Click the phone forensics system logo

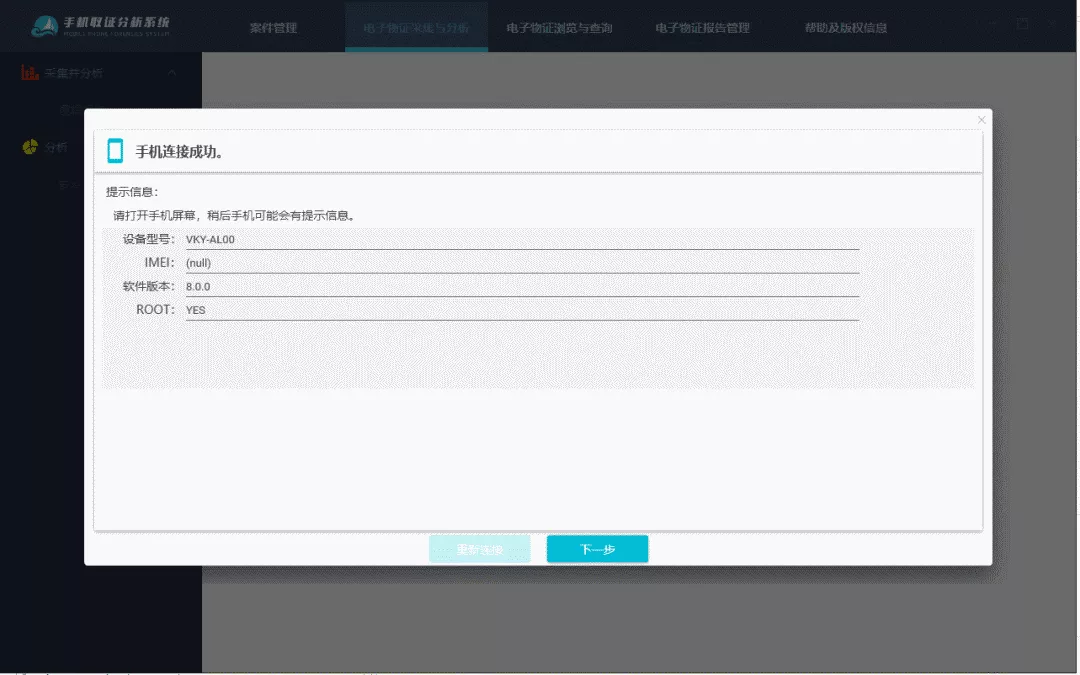(x=100, y=25)
